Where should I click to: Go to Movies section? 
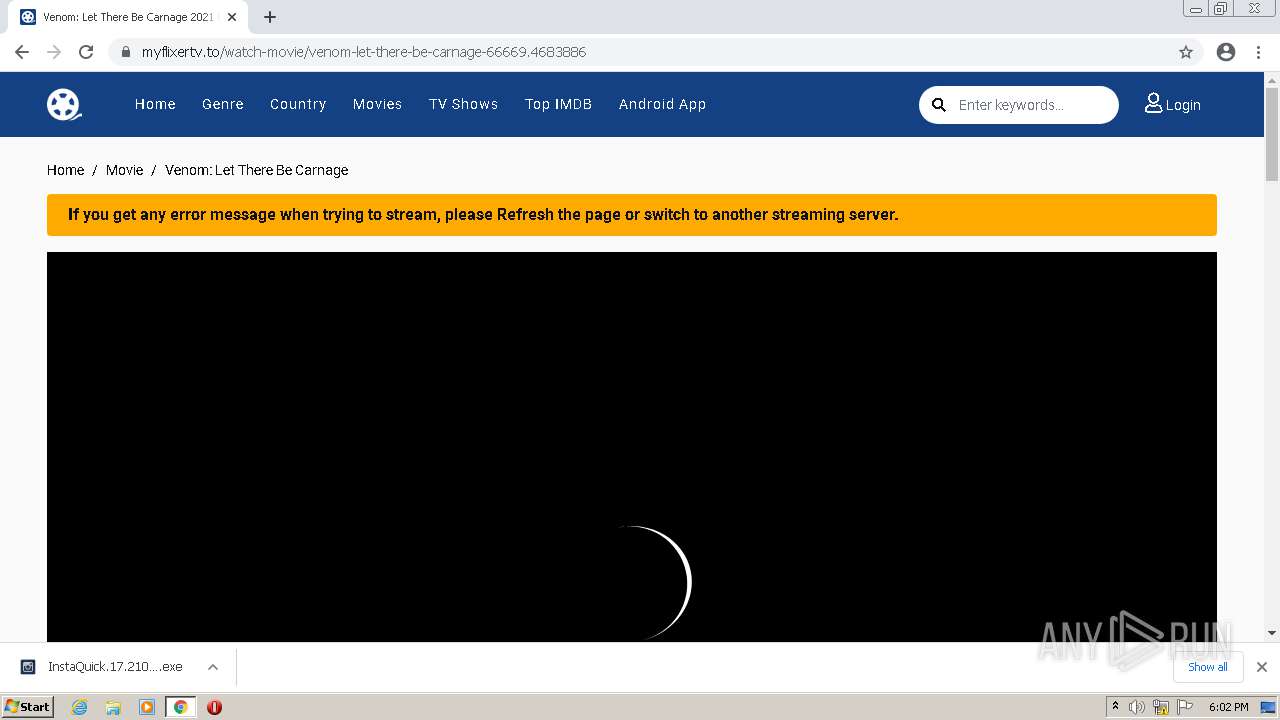377,104
